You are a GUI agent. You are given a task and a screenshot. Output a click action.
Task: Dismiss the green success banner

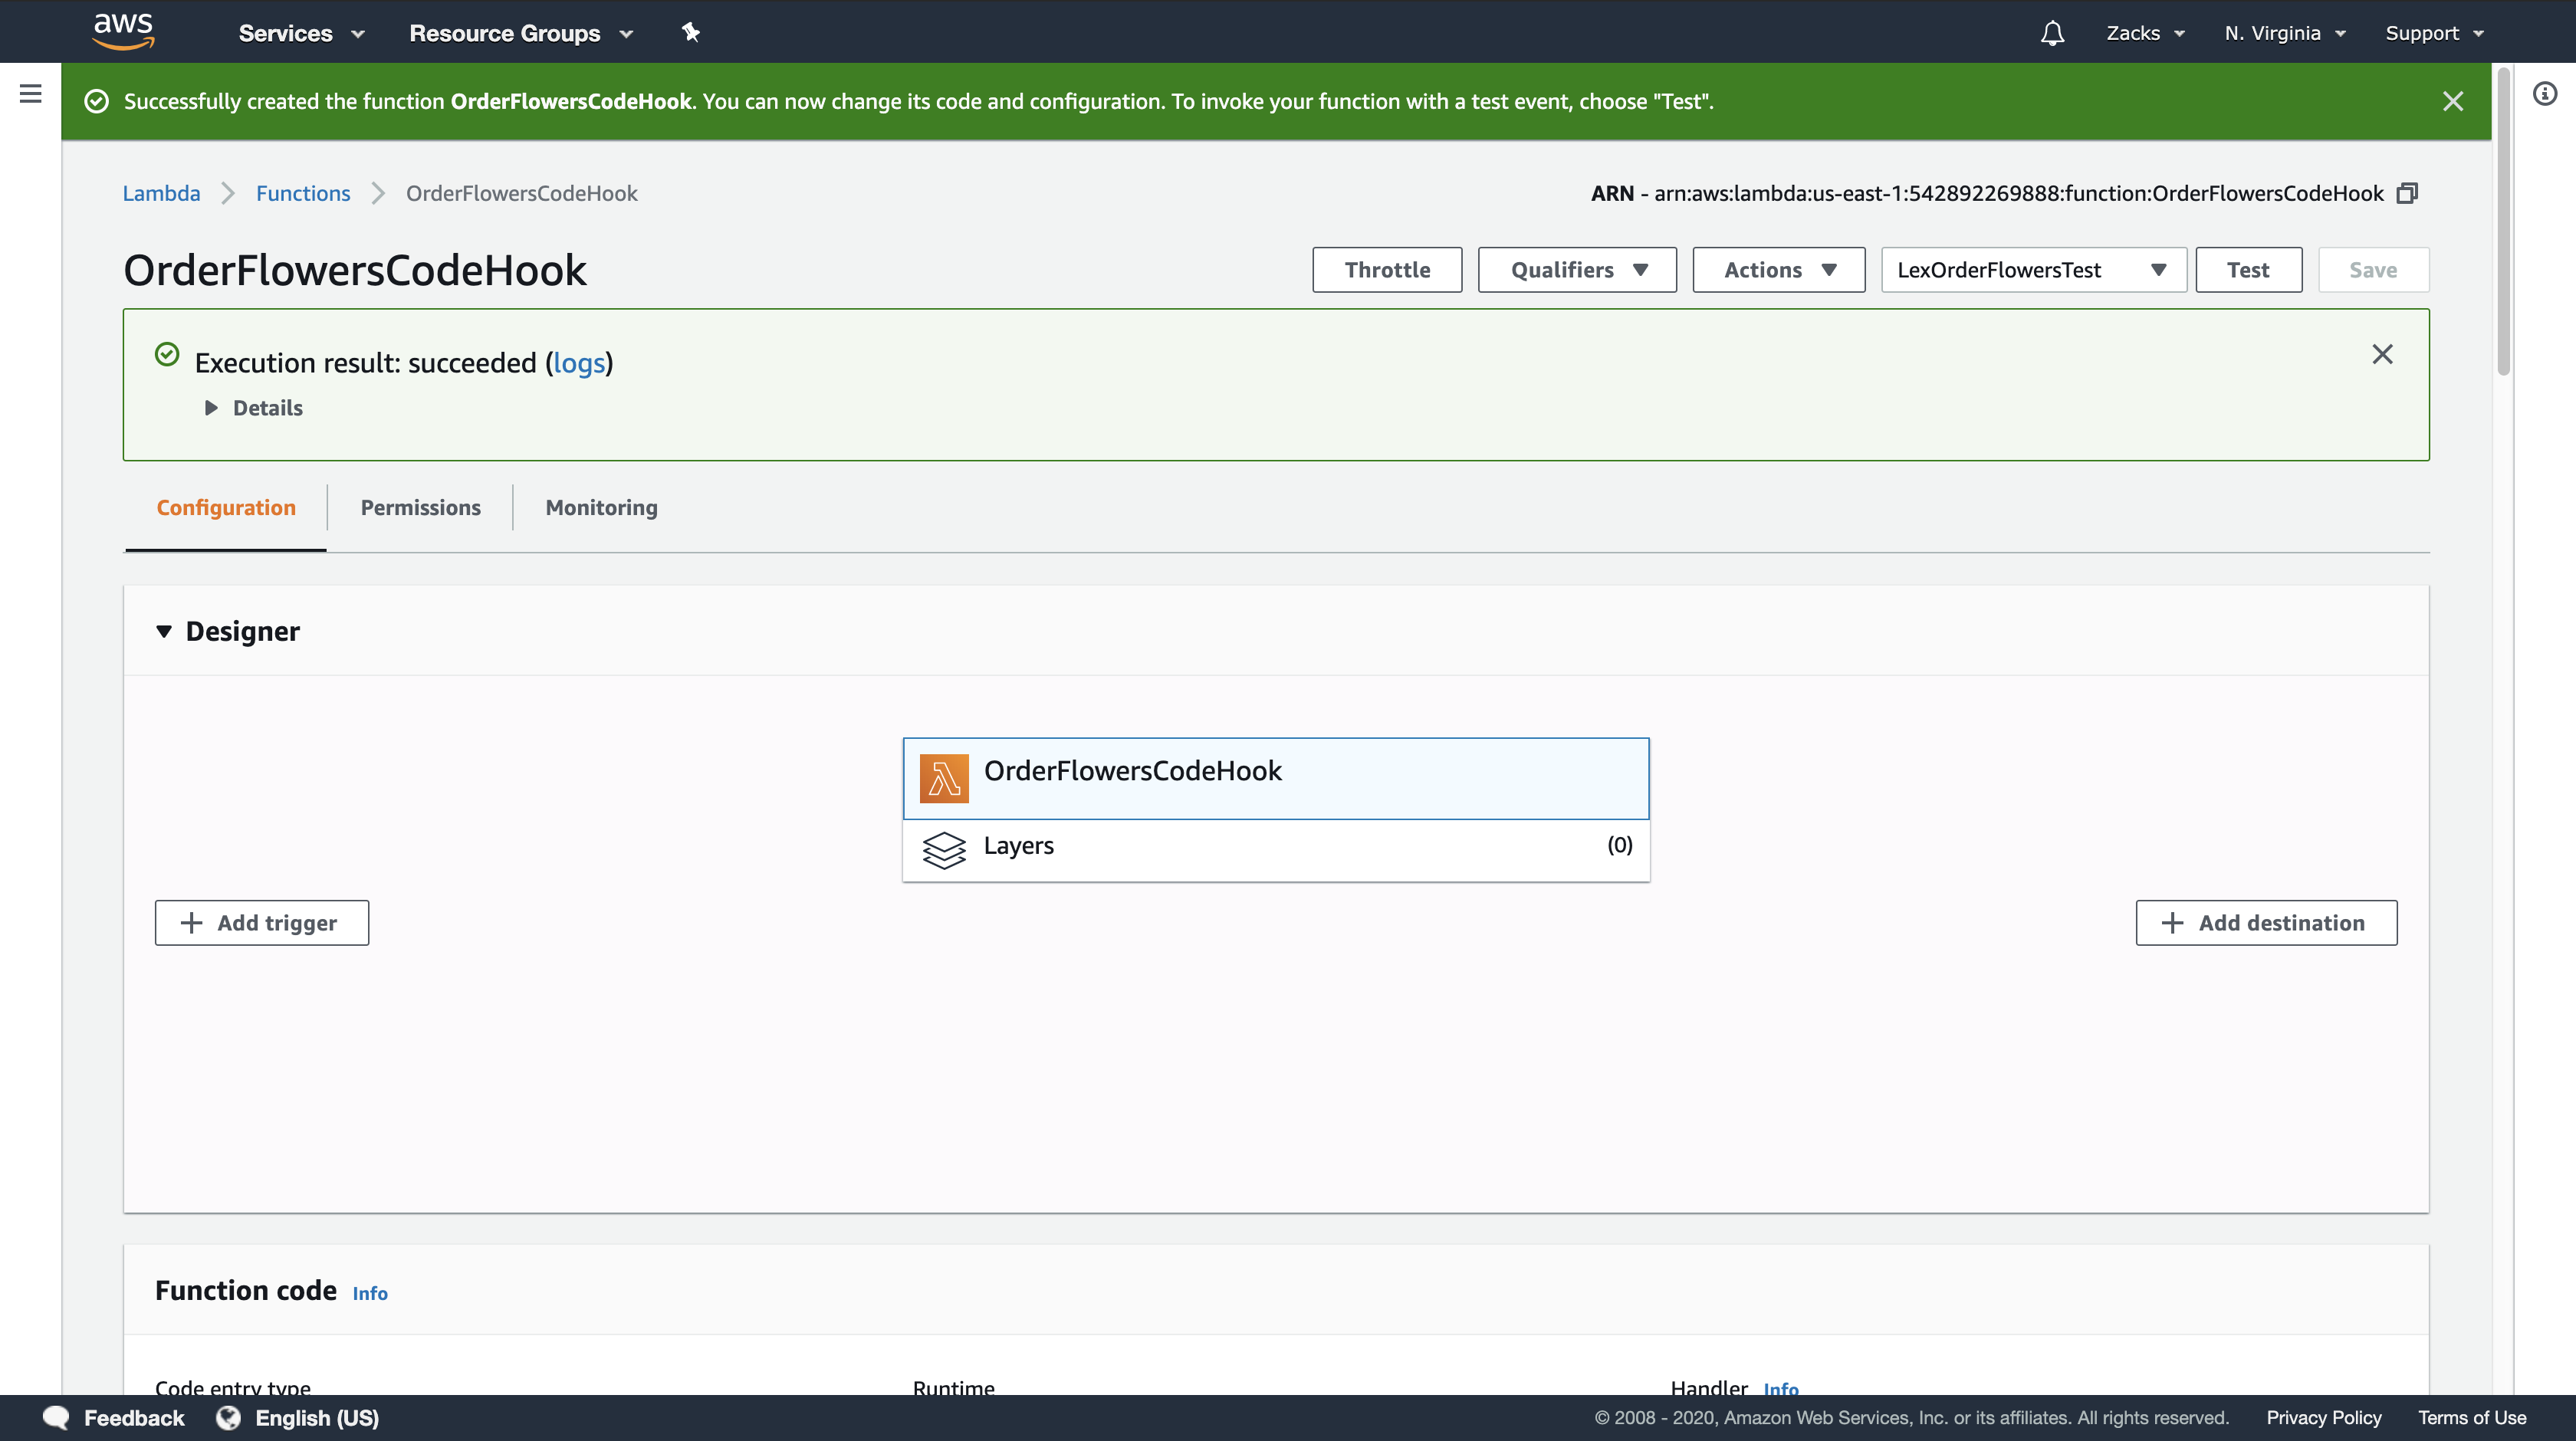2453,101
